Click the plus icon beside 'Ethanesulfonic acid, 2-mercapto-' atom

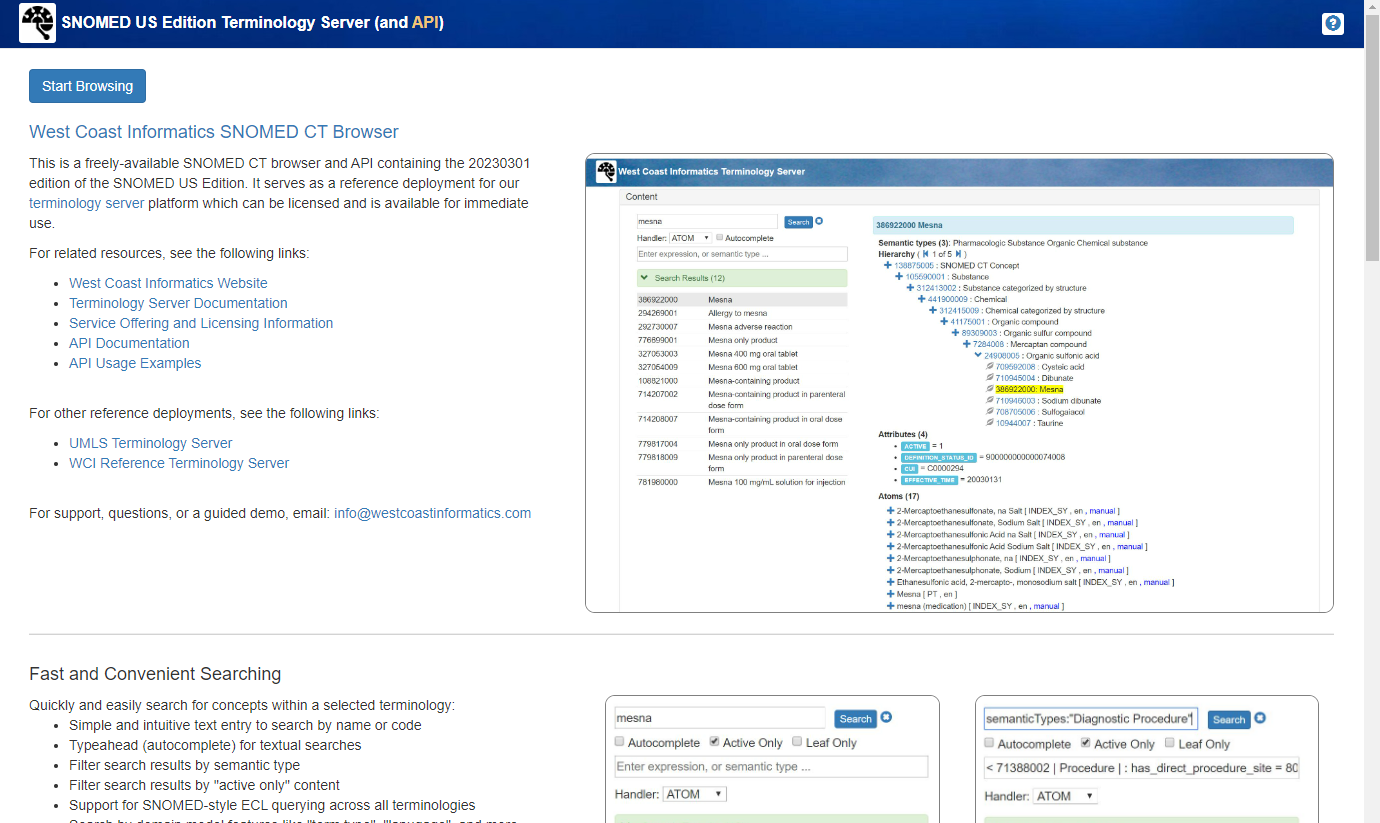click(890, 582)
